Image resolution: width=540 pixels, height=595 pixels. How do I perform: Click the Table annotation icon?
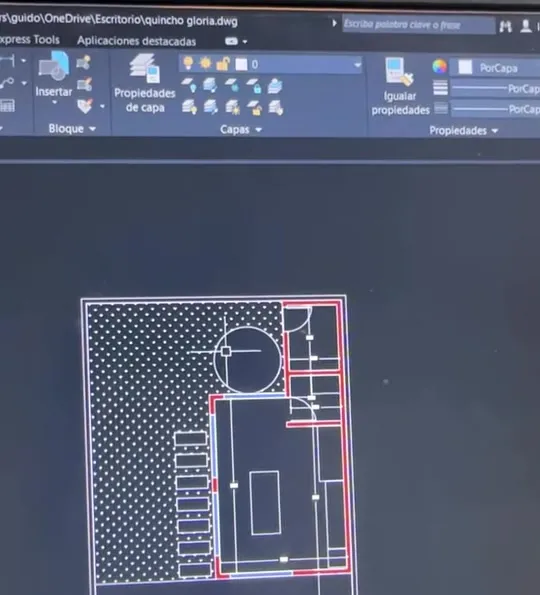coord(8,105)
